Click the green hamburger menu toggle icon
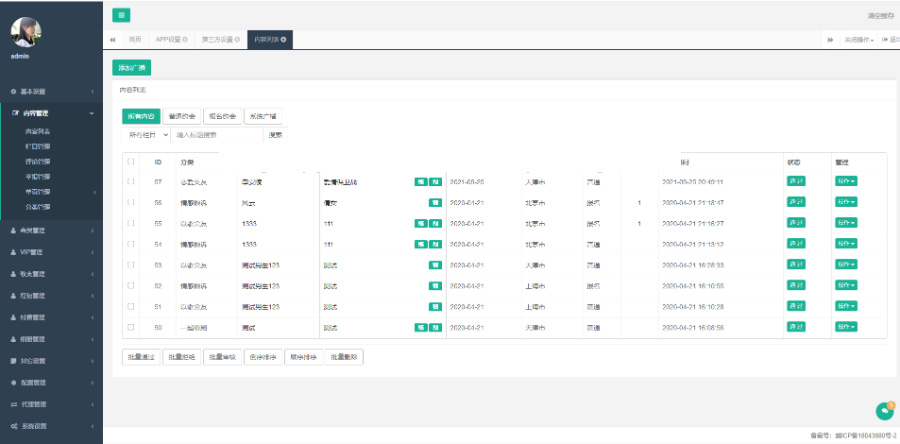Image resolution: width=900 pixels, height=444 pixels. [x=121, y=15]
